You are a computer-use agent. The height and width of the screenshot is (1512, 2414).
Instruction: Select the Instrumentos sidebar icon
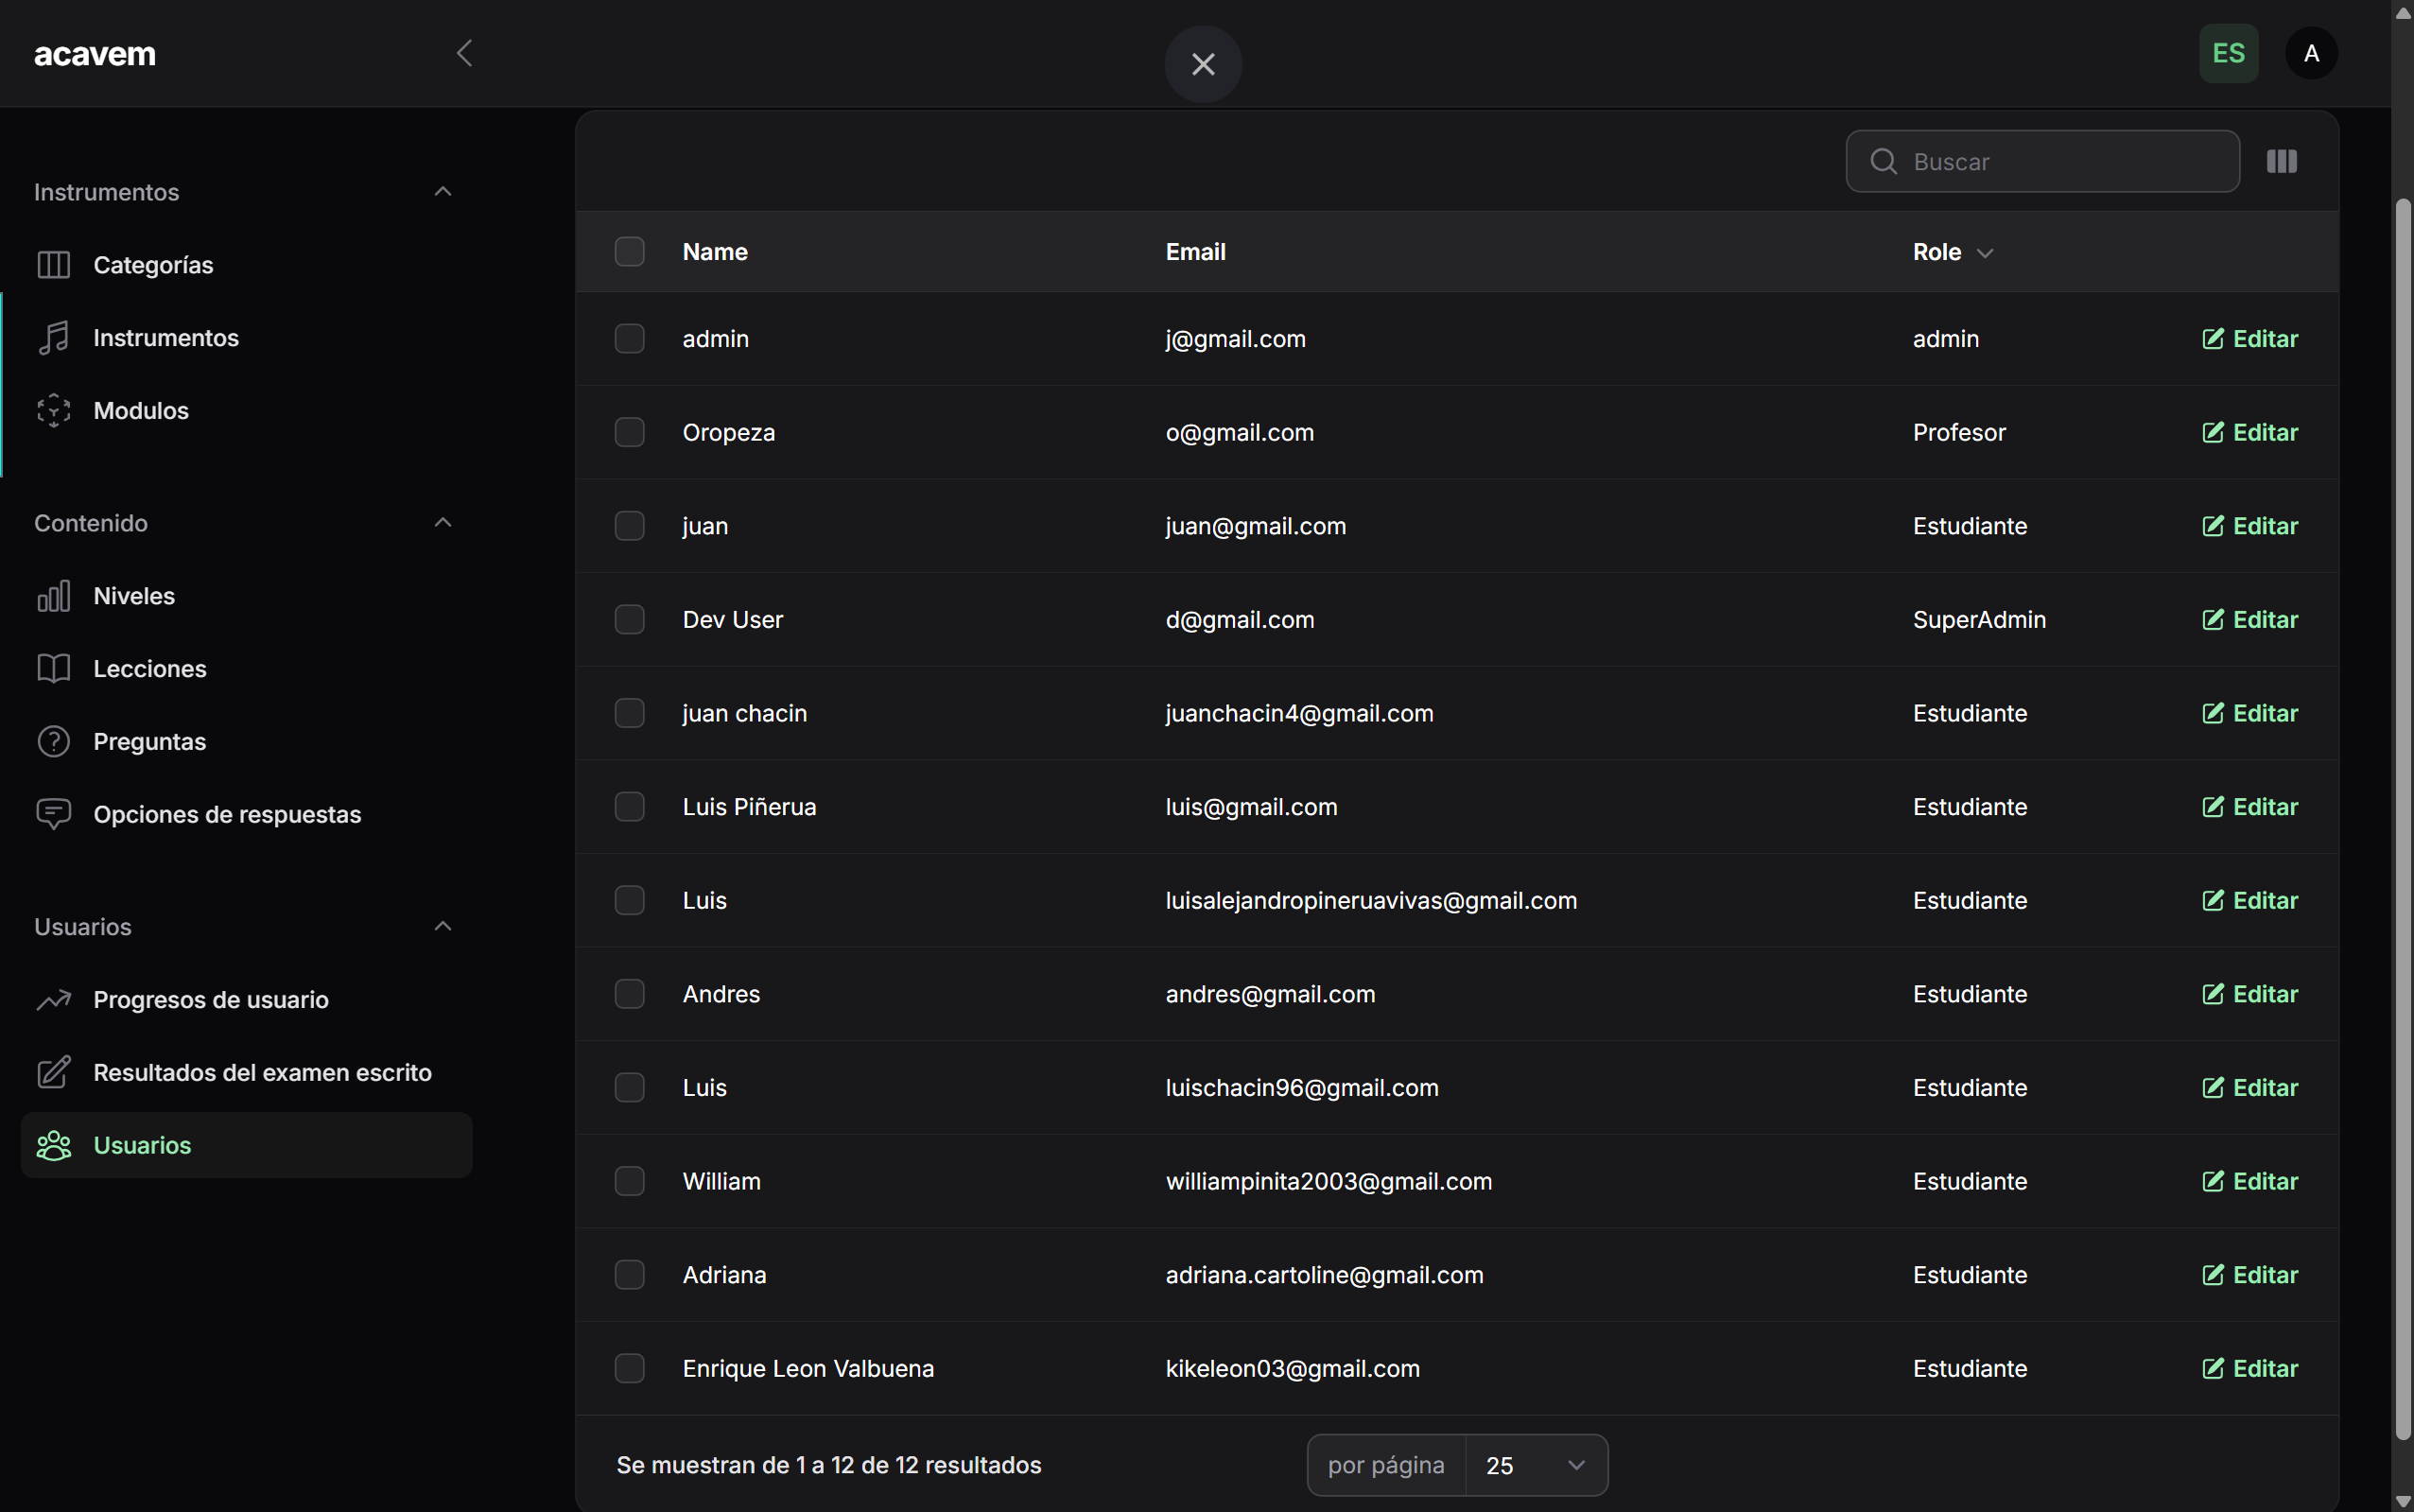click(54, 337)
